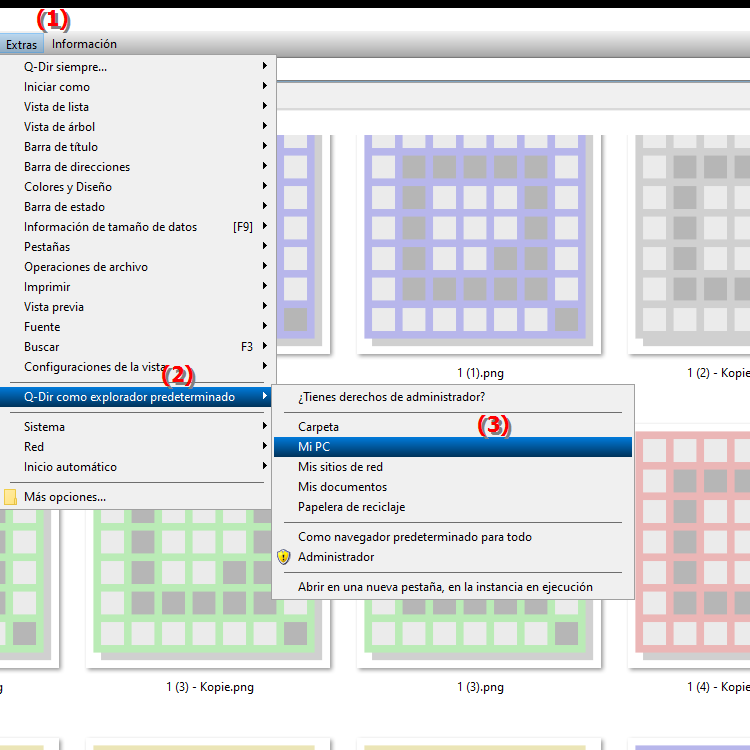Click the Administrador menu entry

[452, 557]
